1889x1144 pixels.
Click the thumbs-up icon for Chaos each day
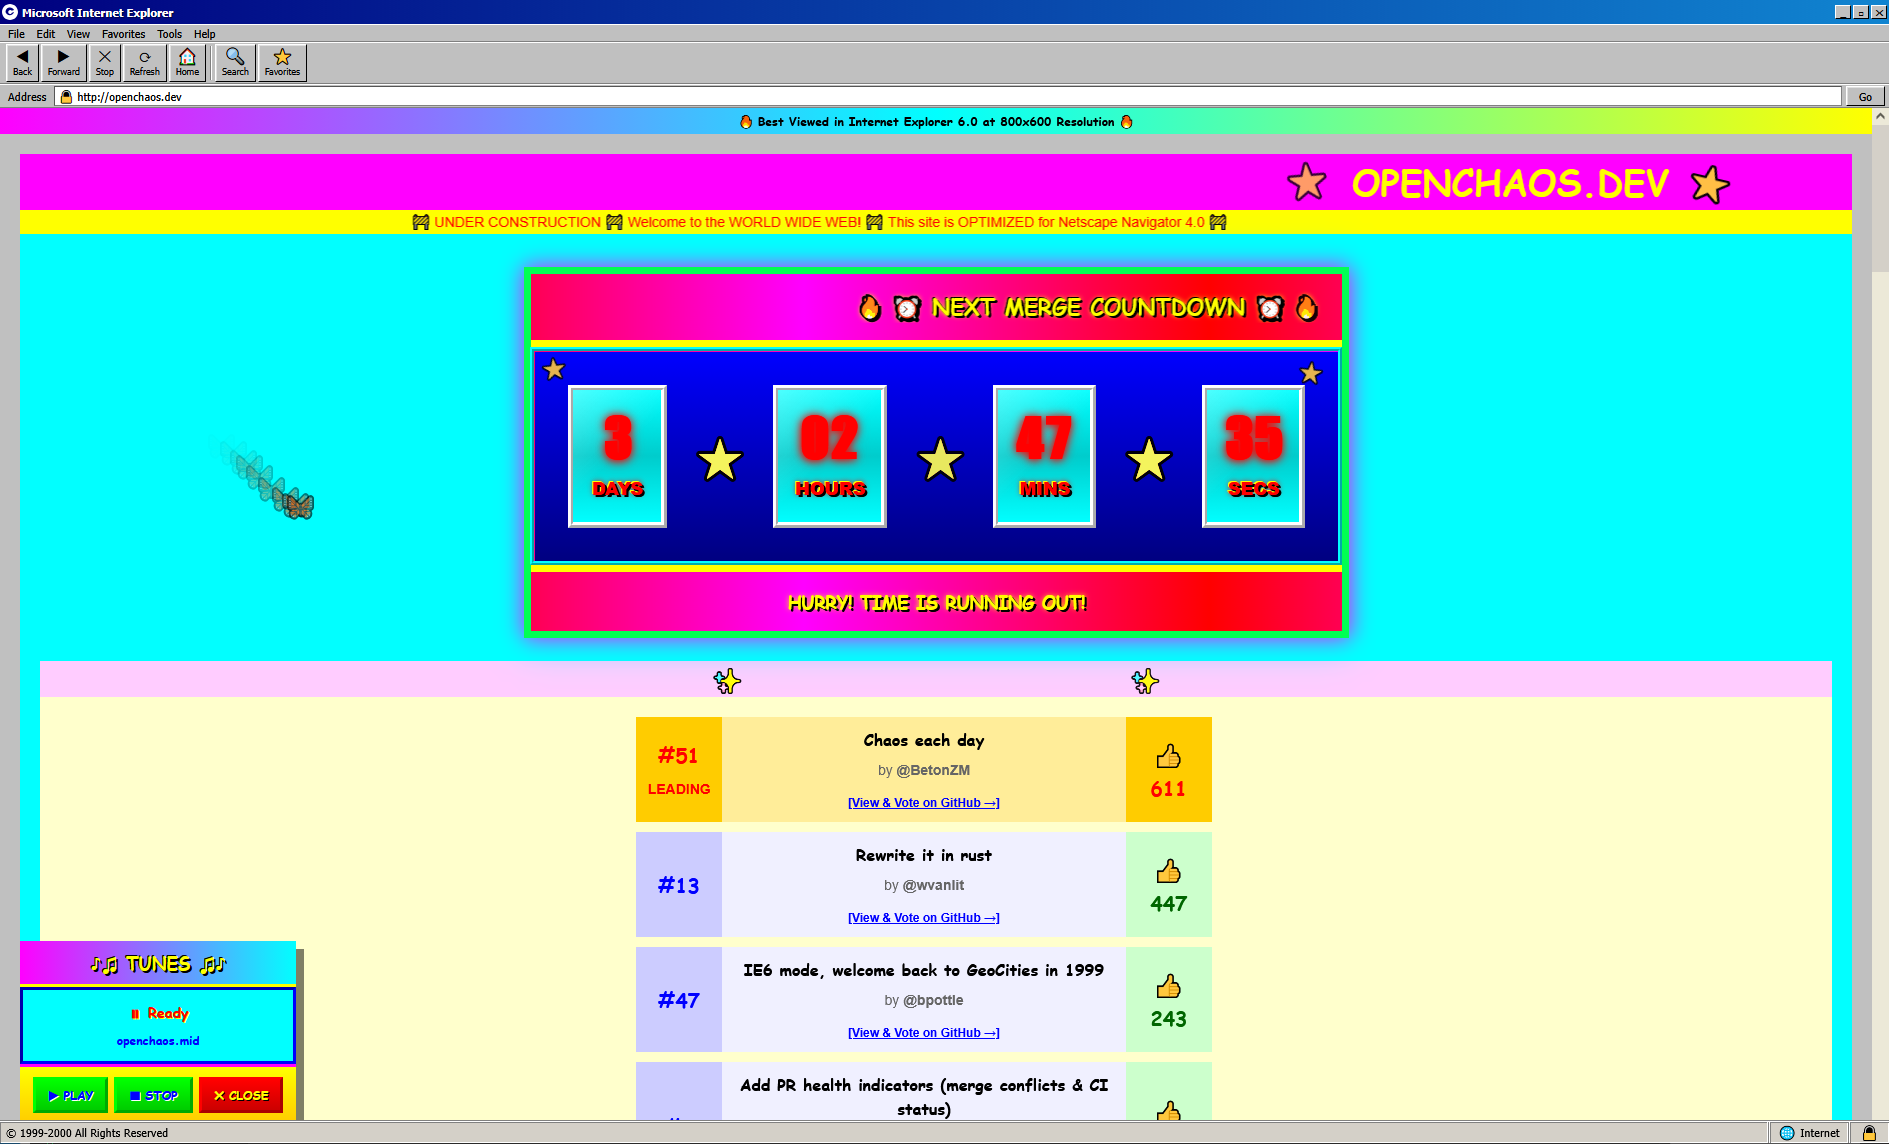click(1168, 756)
